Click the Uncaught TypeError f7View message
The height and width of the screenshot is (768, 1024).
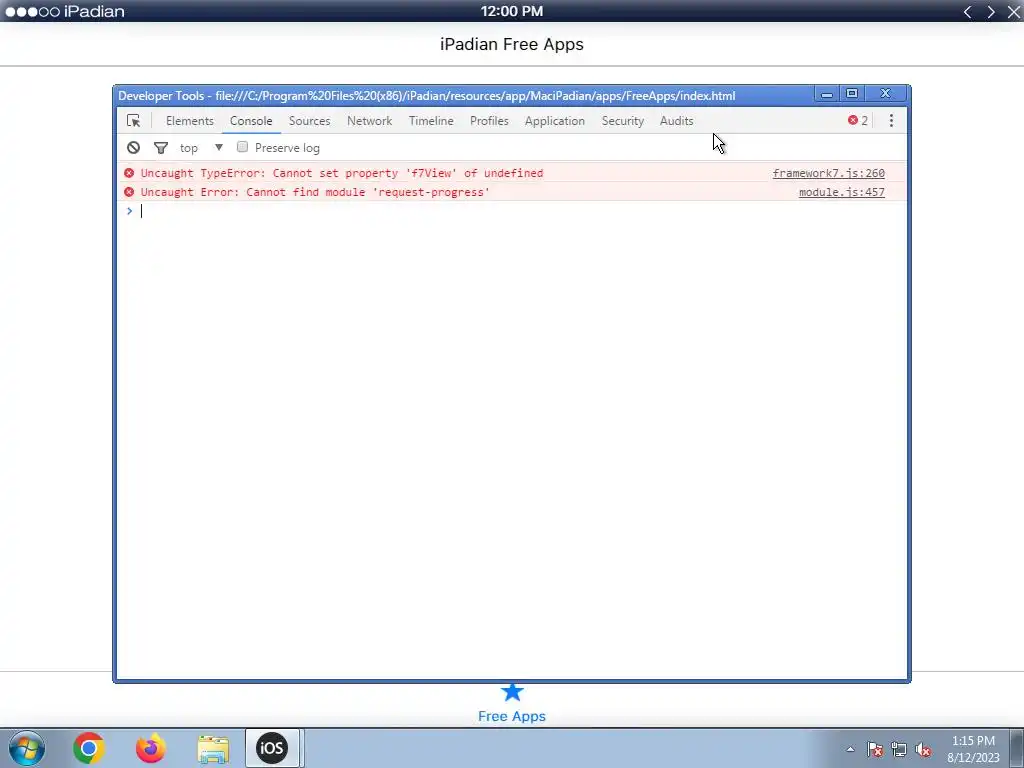(x=342, y=173)
